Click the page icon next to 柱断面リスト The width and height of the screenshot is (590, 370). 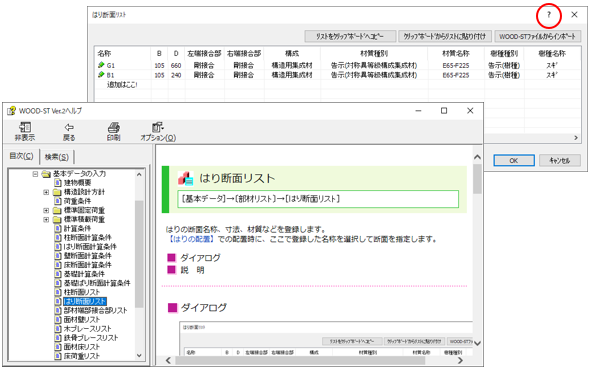click(x=58, y=292)
